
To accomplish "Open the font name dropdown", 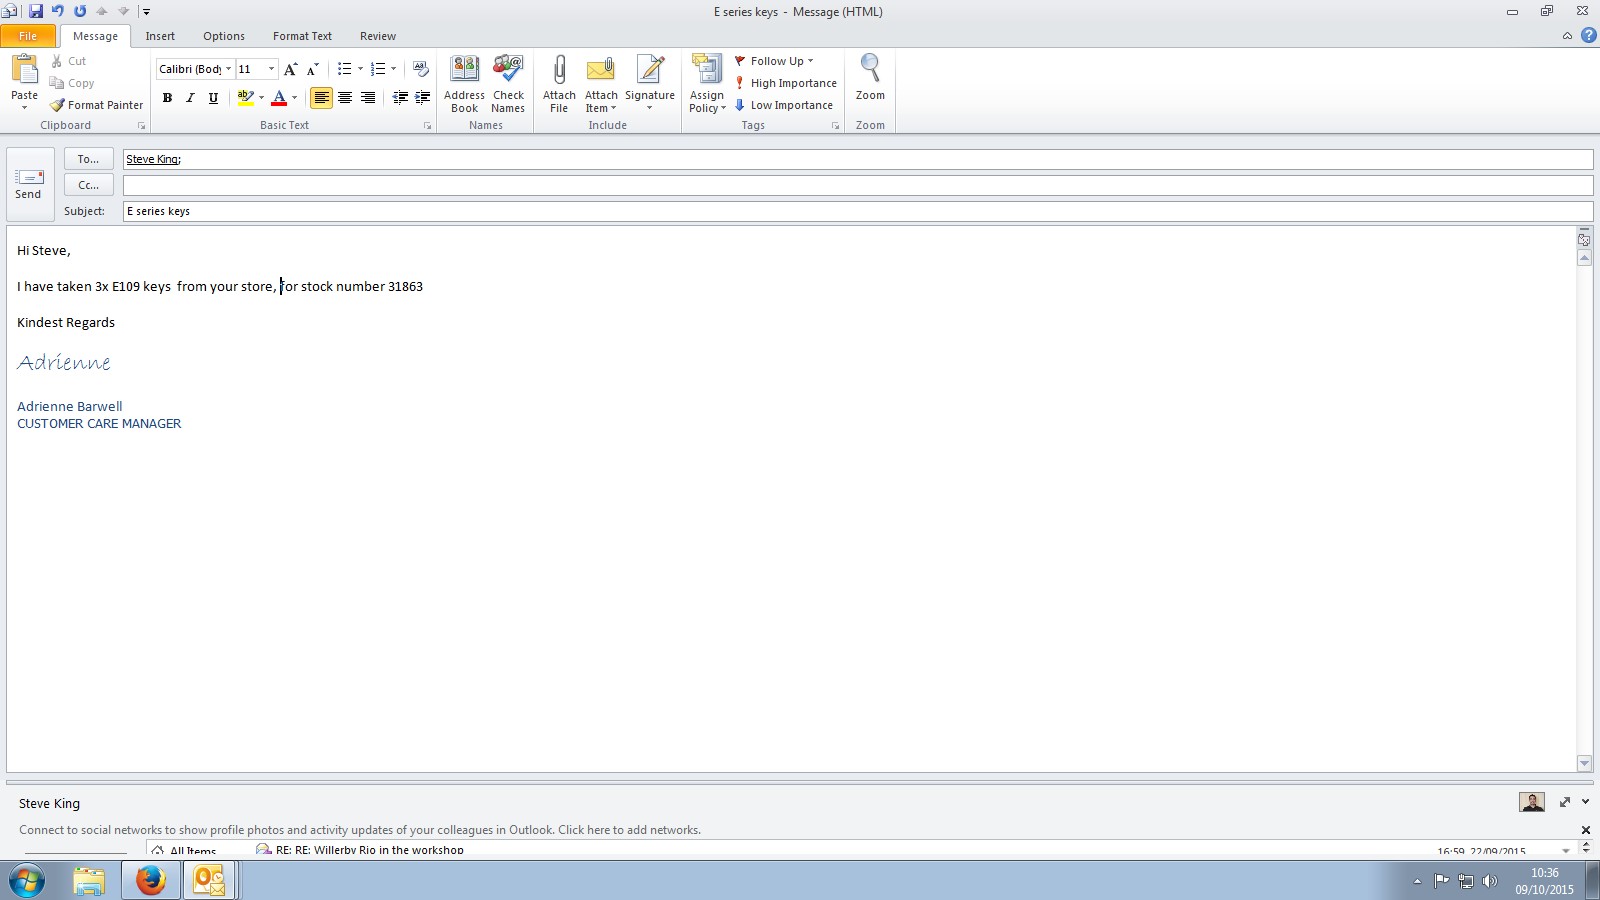I will (x=229, y=69).
